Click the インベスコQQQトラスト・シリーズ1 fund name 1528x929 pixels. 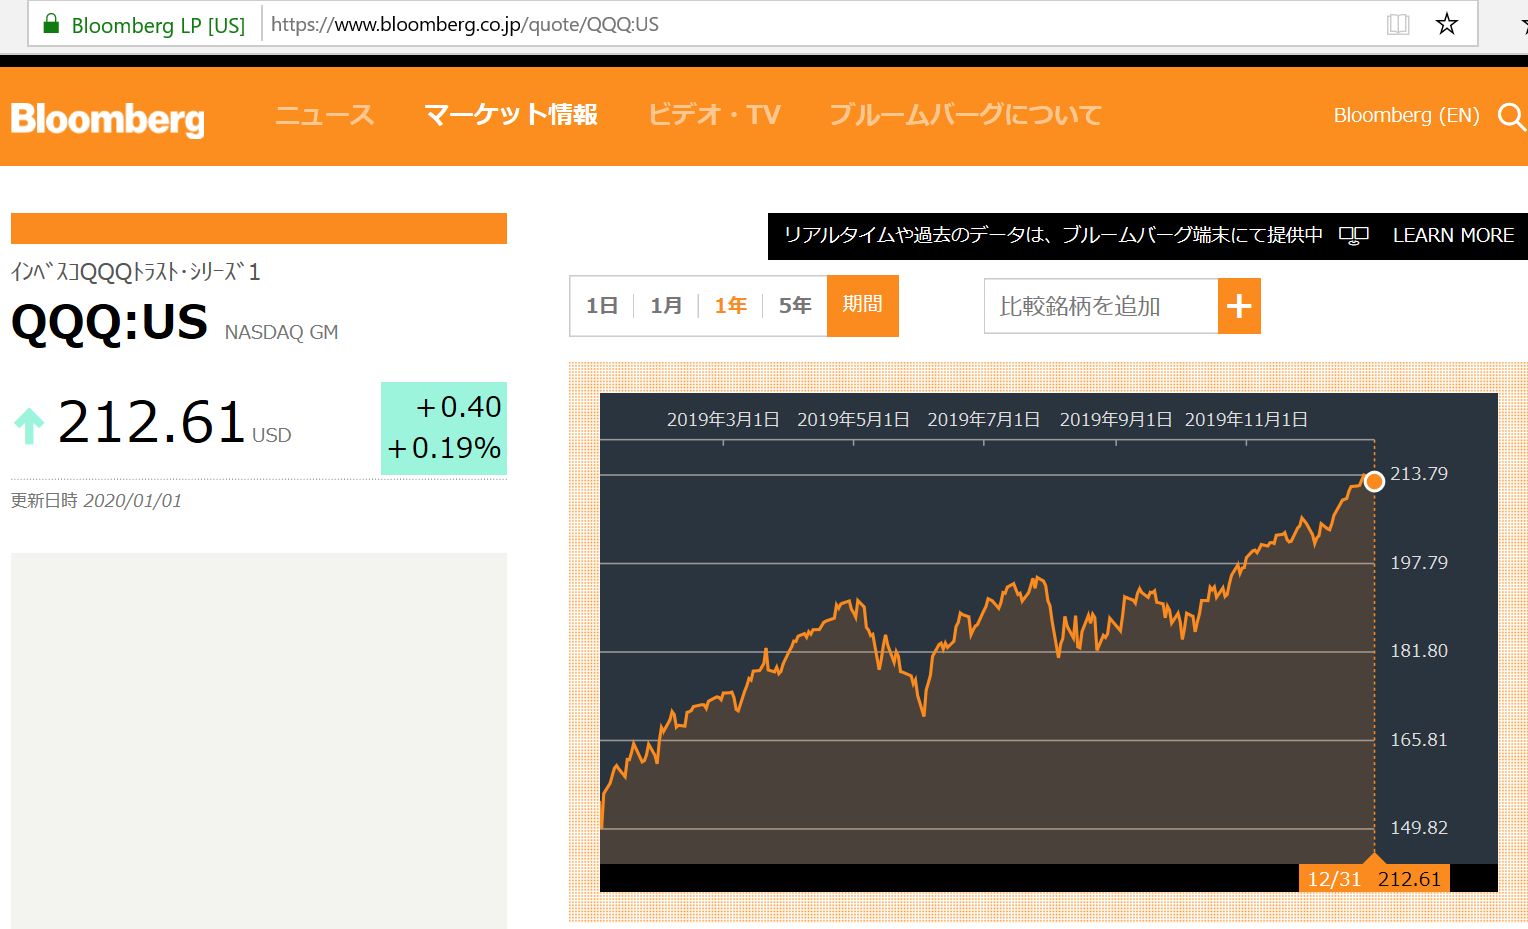tap(136, 272)
